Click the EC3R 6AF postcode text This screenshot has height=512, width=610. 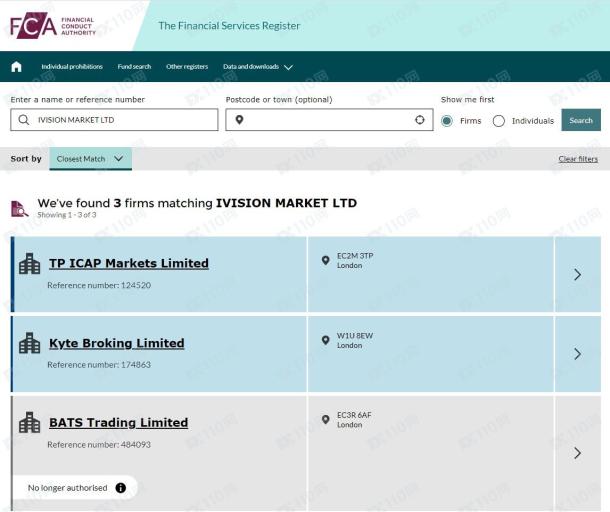point(354,415)
